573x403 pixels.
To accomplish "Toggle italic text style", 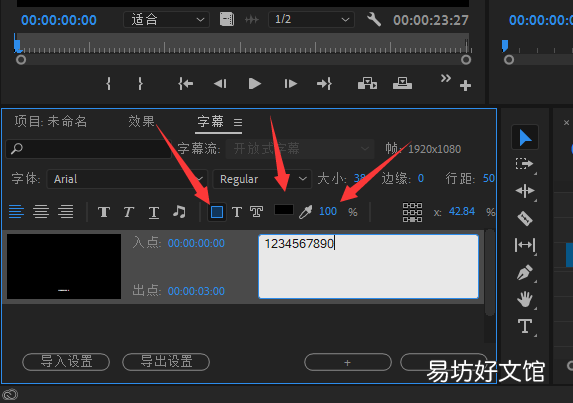I will [128, 212].
